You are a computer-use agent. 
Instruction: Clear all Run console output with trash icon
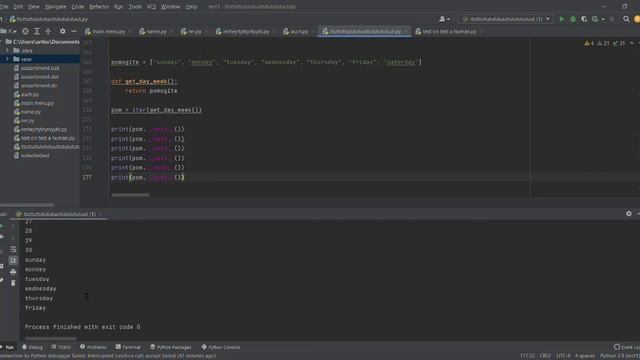pyautogui.click(x=13, y=283)
